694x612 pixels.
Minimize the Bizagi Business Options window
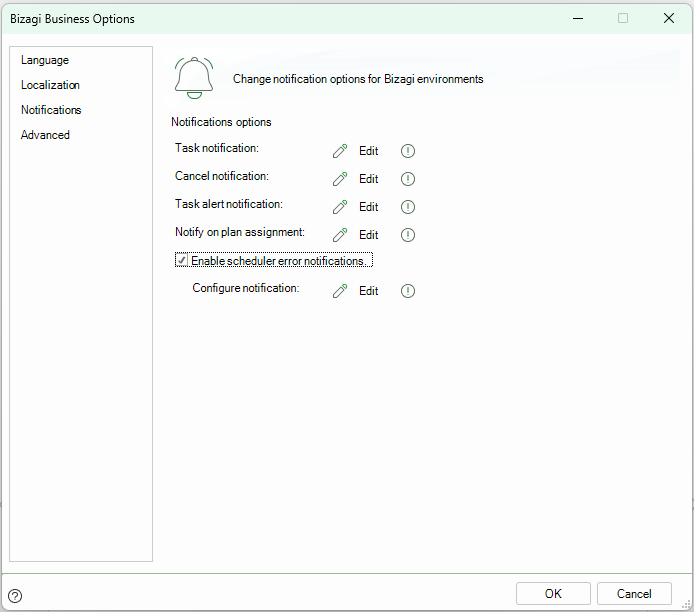578,18
